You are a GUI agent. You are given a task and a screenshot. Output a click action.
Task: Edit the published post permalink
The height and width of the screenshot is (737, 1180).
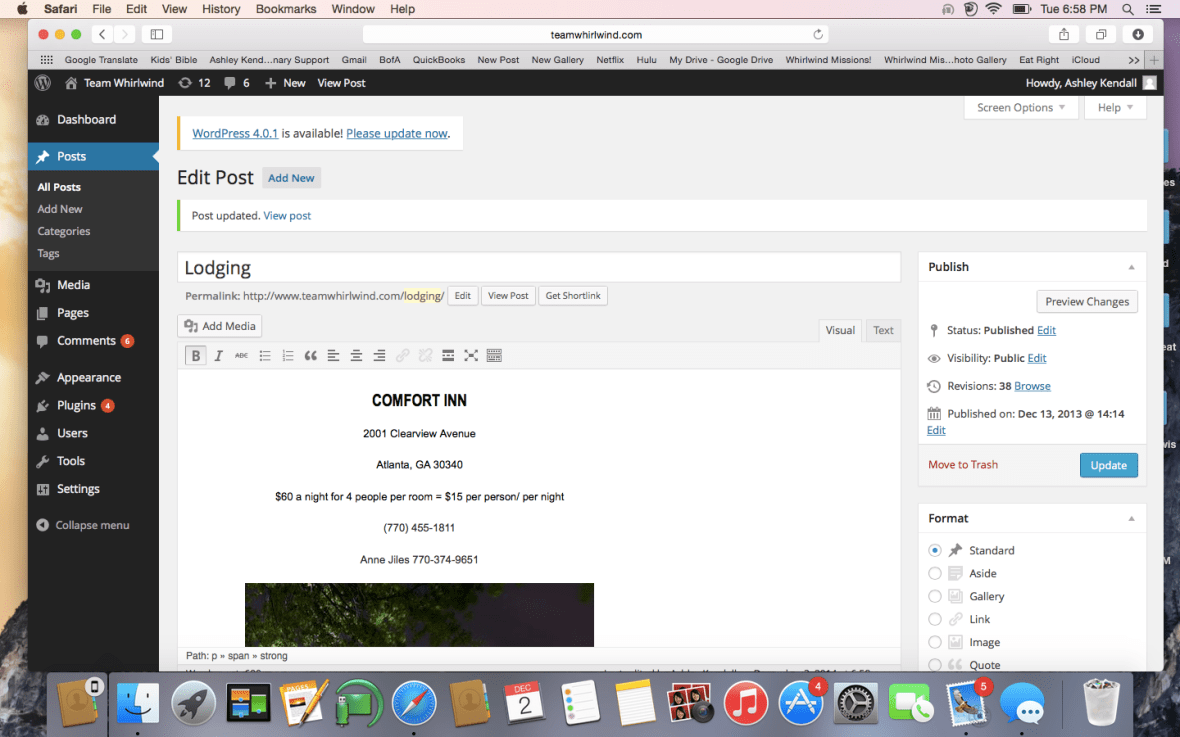click(462, 295)
